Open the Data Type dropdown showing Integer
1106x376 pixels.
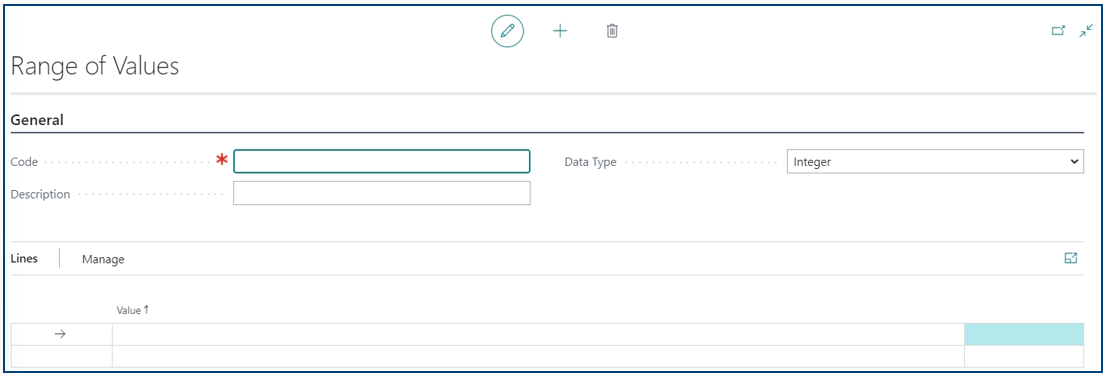click(x=935, y=162)
